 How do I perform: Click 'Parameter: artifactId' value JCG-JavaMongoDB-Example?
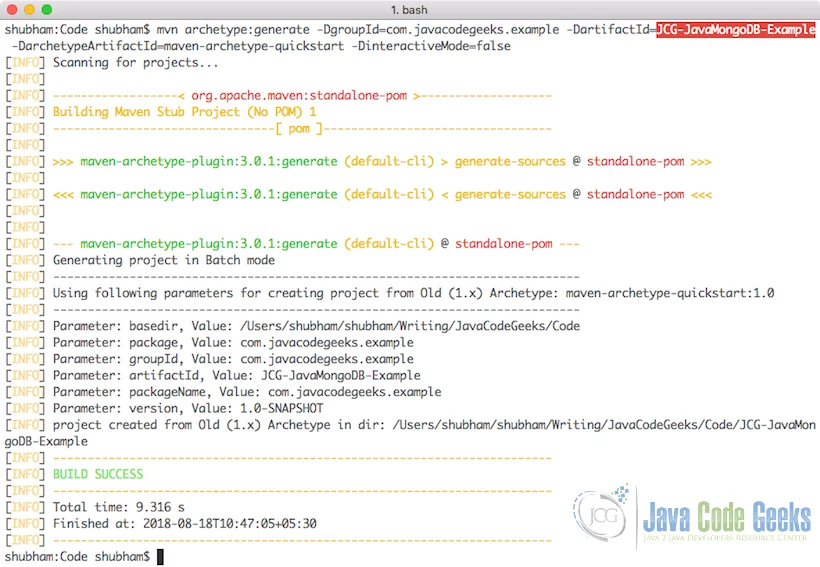coord(340,376)
